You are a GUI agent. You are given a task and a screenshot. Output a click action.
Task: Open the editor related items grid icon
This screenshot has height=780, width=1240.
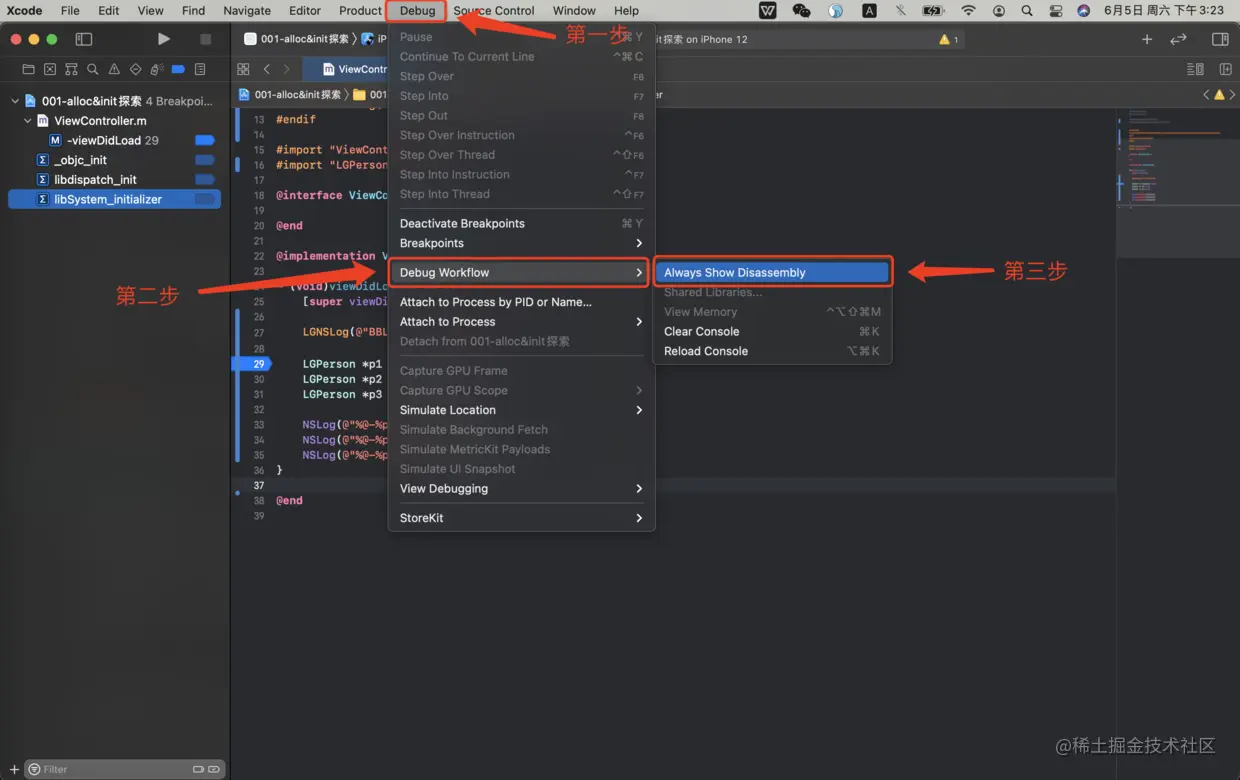click(243, 69)
